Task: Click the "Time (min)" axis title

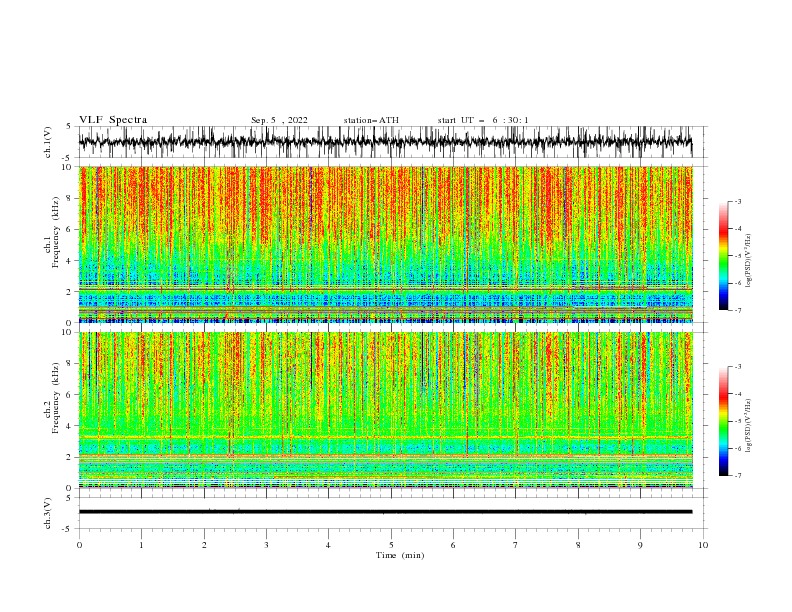Action: [x=400, y=555]
